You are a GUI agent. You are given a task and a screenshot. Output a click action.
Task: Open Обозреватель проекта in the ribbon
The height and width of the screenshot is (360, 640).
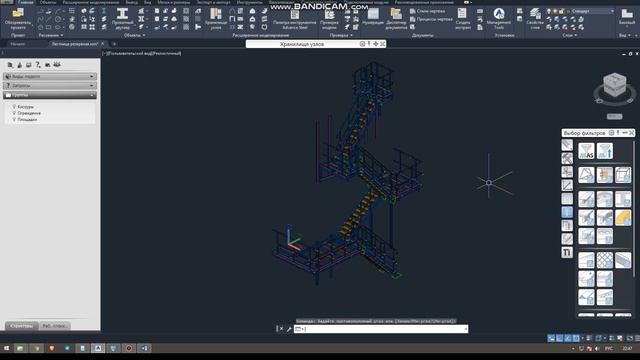[x=18, y=19]
